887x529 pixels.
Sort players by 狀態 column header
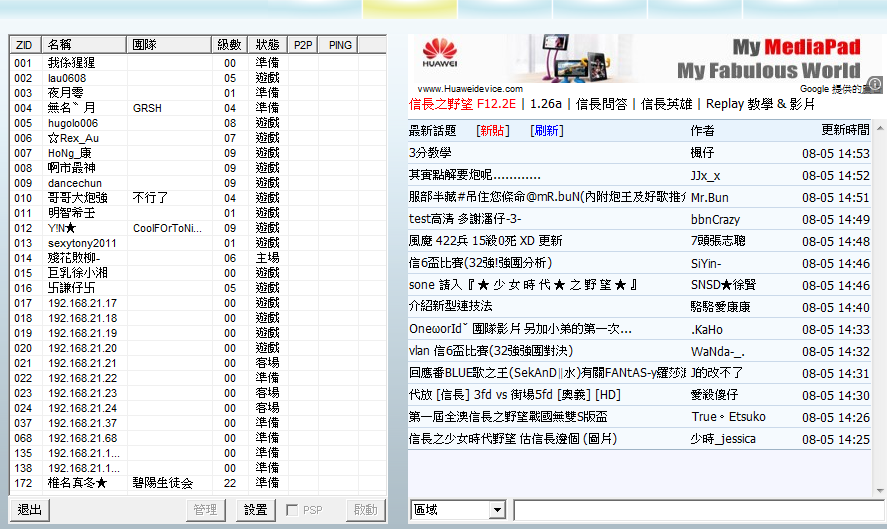pos(267,45)
